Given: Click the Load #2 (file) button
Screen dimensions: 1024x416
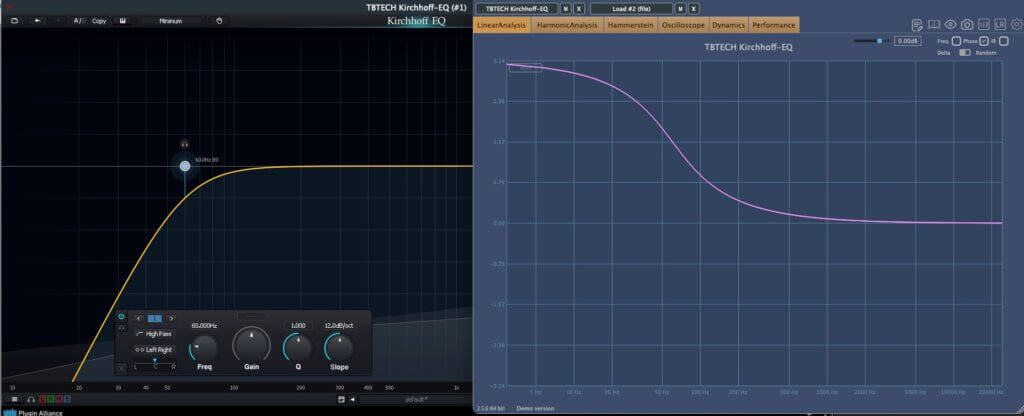Looking at the screenshot, I should tap(631, 8).
